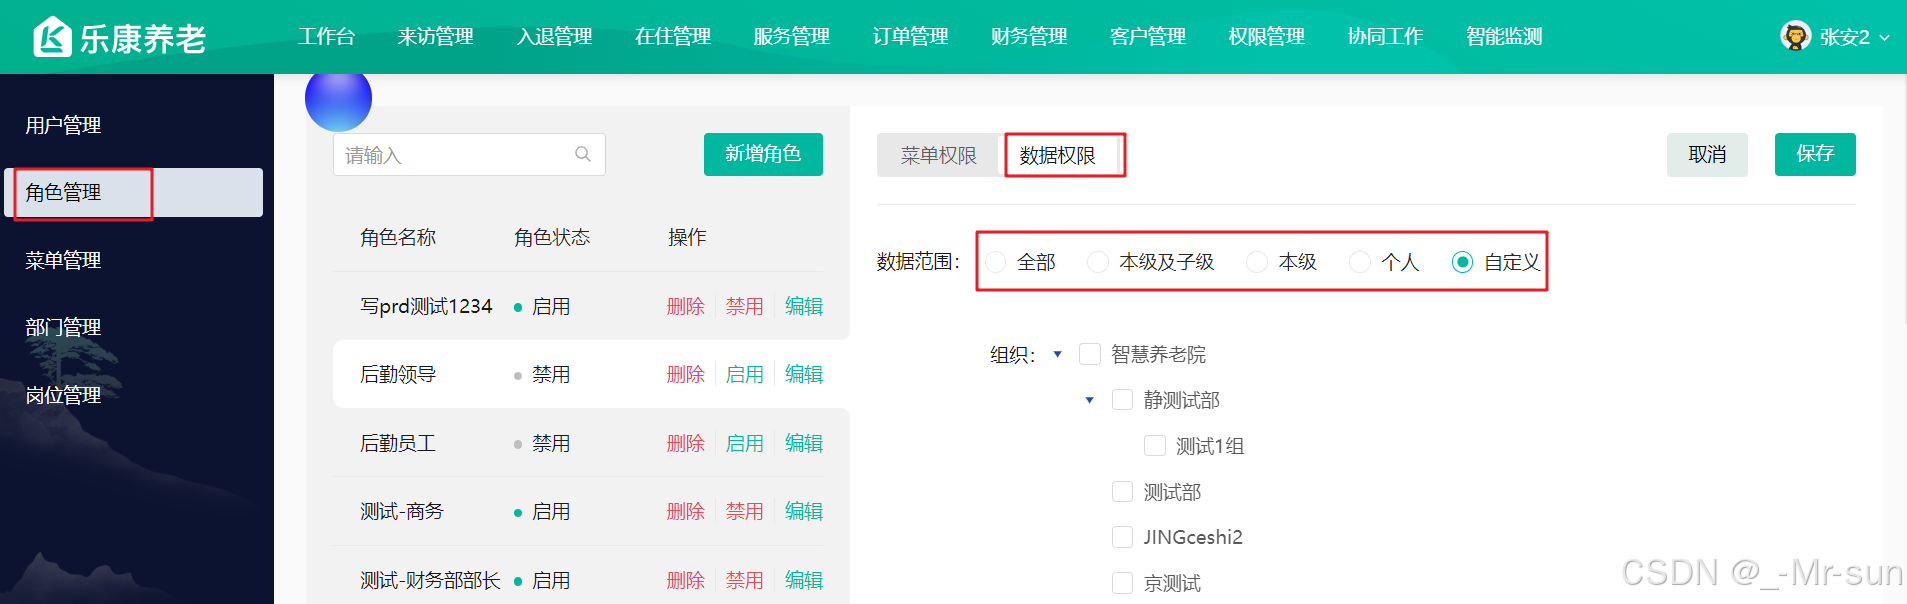1907x604 pixels.
Task: Go to 部门管理 in the sidebar
Action: [x=63, y=327]
